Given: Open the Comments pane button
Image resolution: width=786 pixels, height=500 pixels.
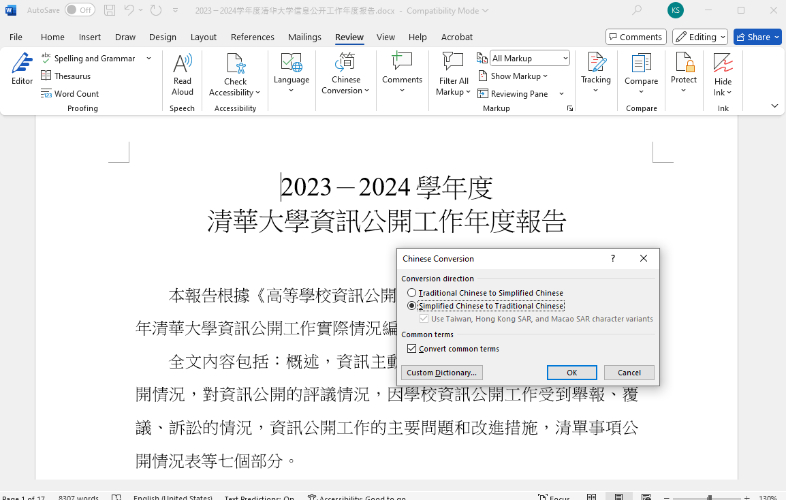Looking at the screenshot, I should pos(636,37).
